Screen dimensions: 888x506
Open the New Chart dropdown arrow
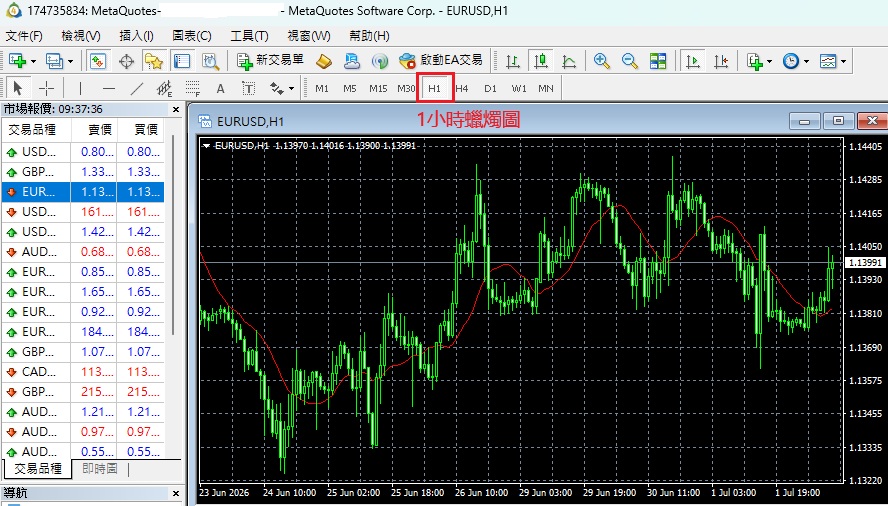[x=33, y=61]
